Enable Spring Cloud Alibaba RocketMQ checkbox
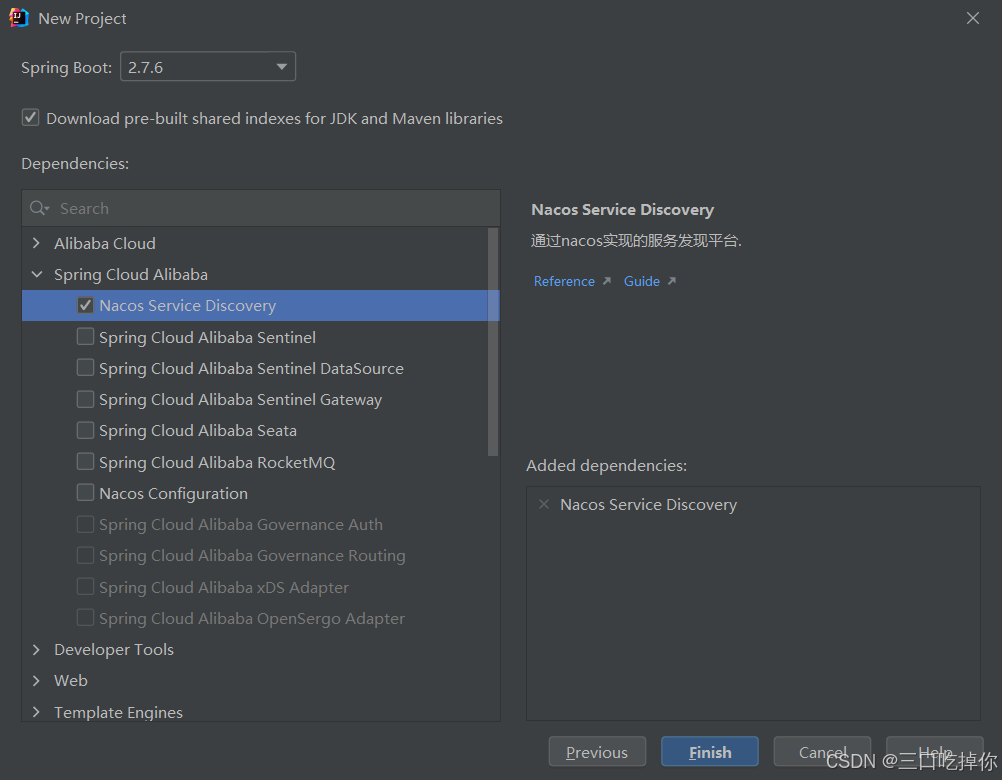Viewport: 1002px width, 780px height. 85,462
